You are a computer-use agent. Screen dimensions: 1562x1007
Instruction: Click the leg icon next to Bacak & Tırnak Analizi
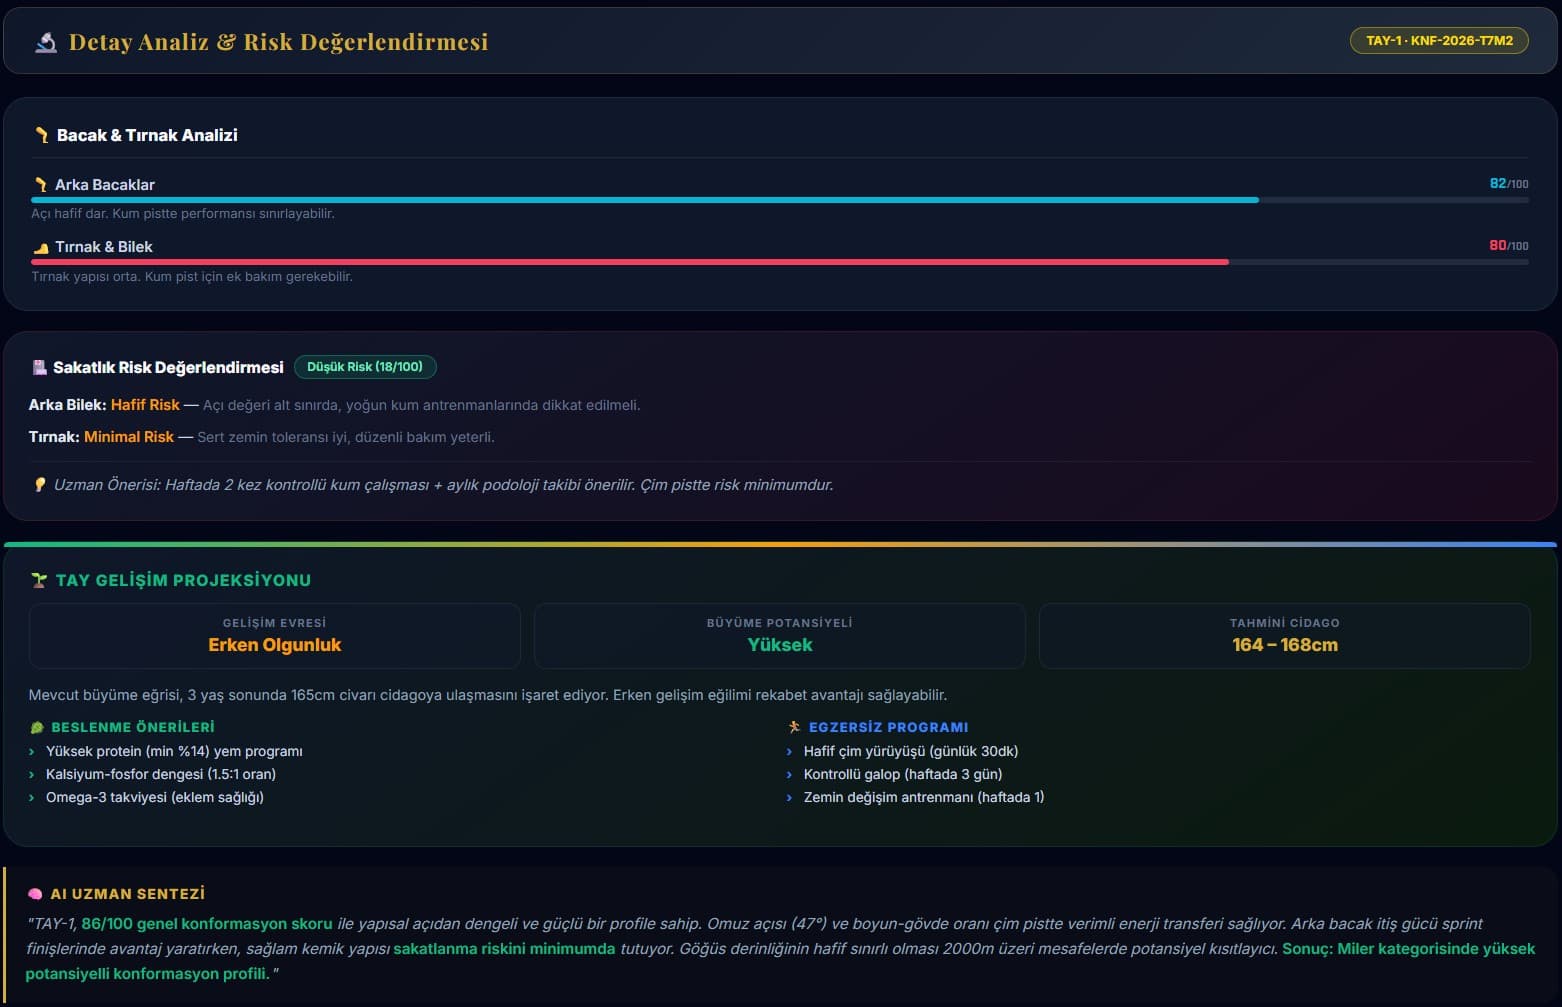click(x=42, y=135)
